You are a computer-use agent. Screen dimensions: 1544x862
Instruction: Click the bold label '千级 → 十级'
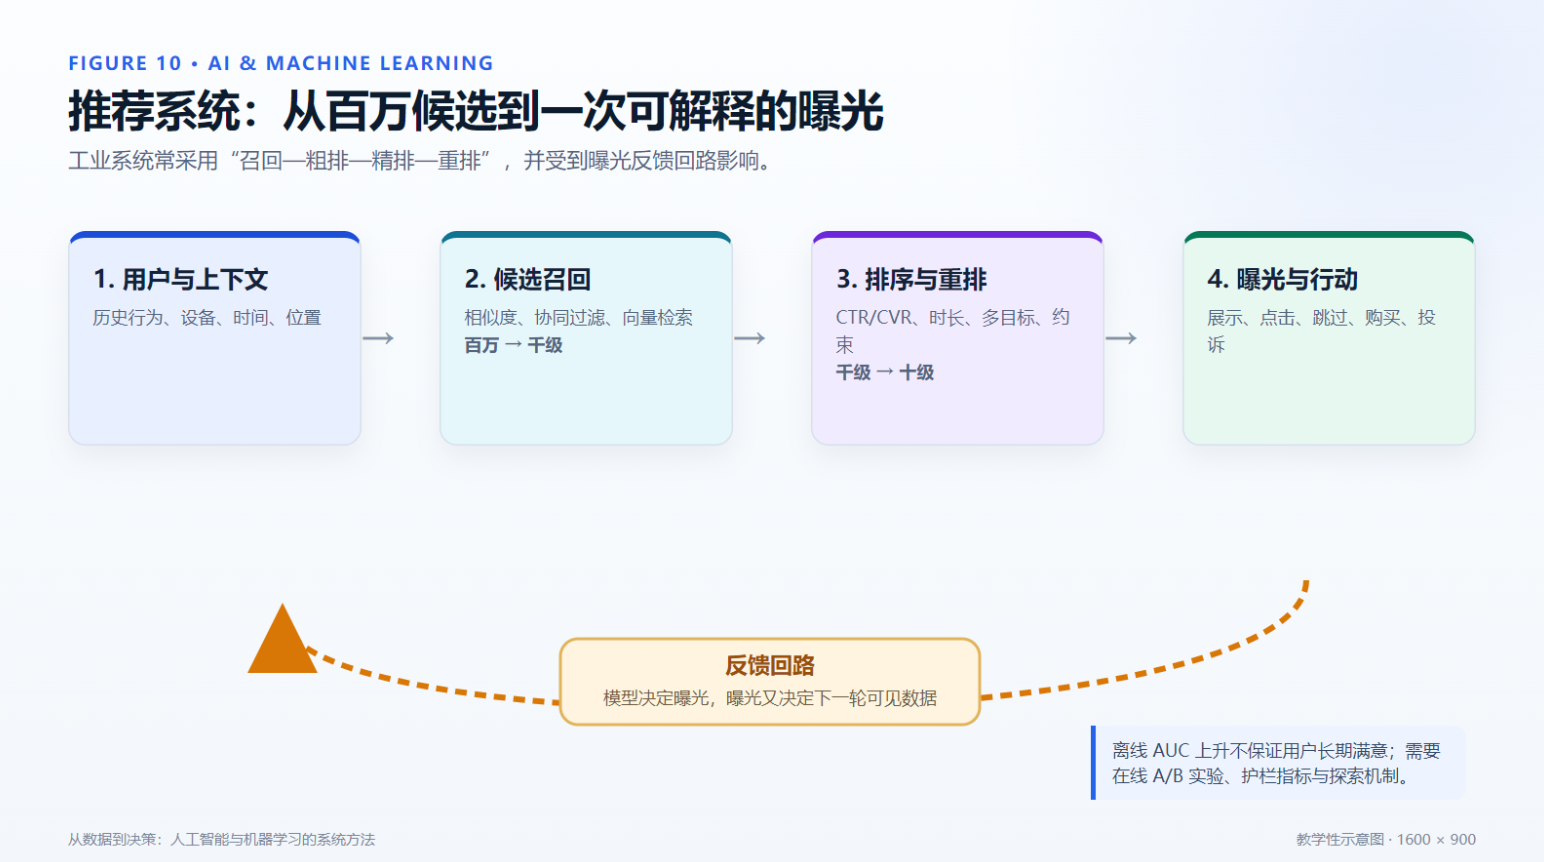885,372
